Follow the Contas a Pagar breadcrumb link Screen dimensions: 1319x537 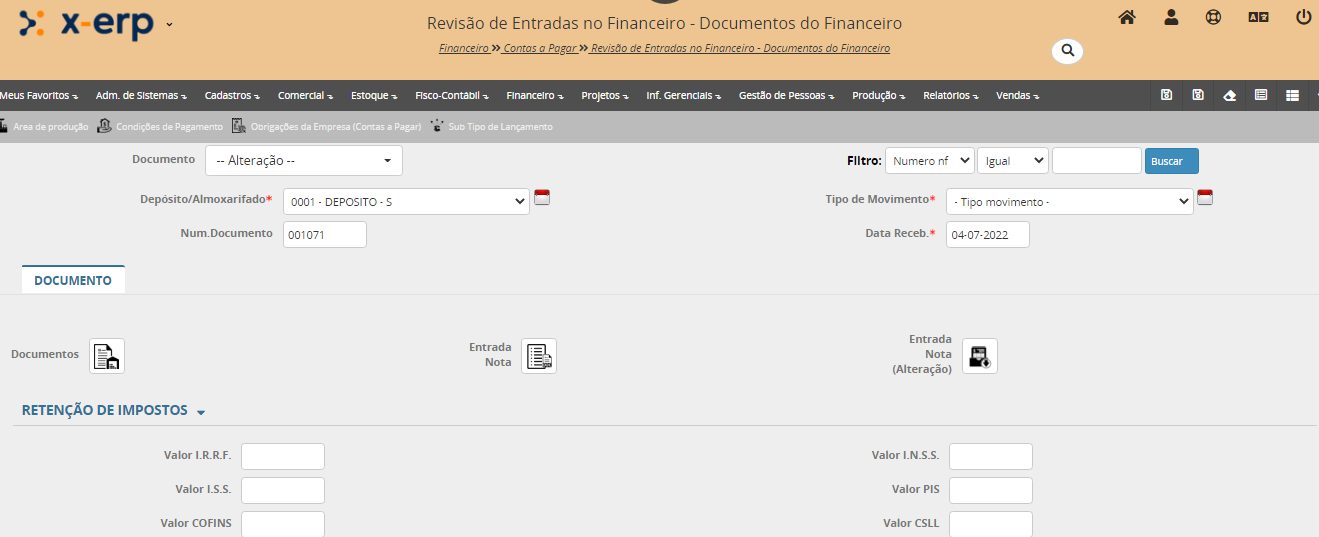click(x=539, y=48)
